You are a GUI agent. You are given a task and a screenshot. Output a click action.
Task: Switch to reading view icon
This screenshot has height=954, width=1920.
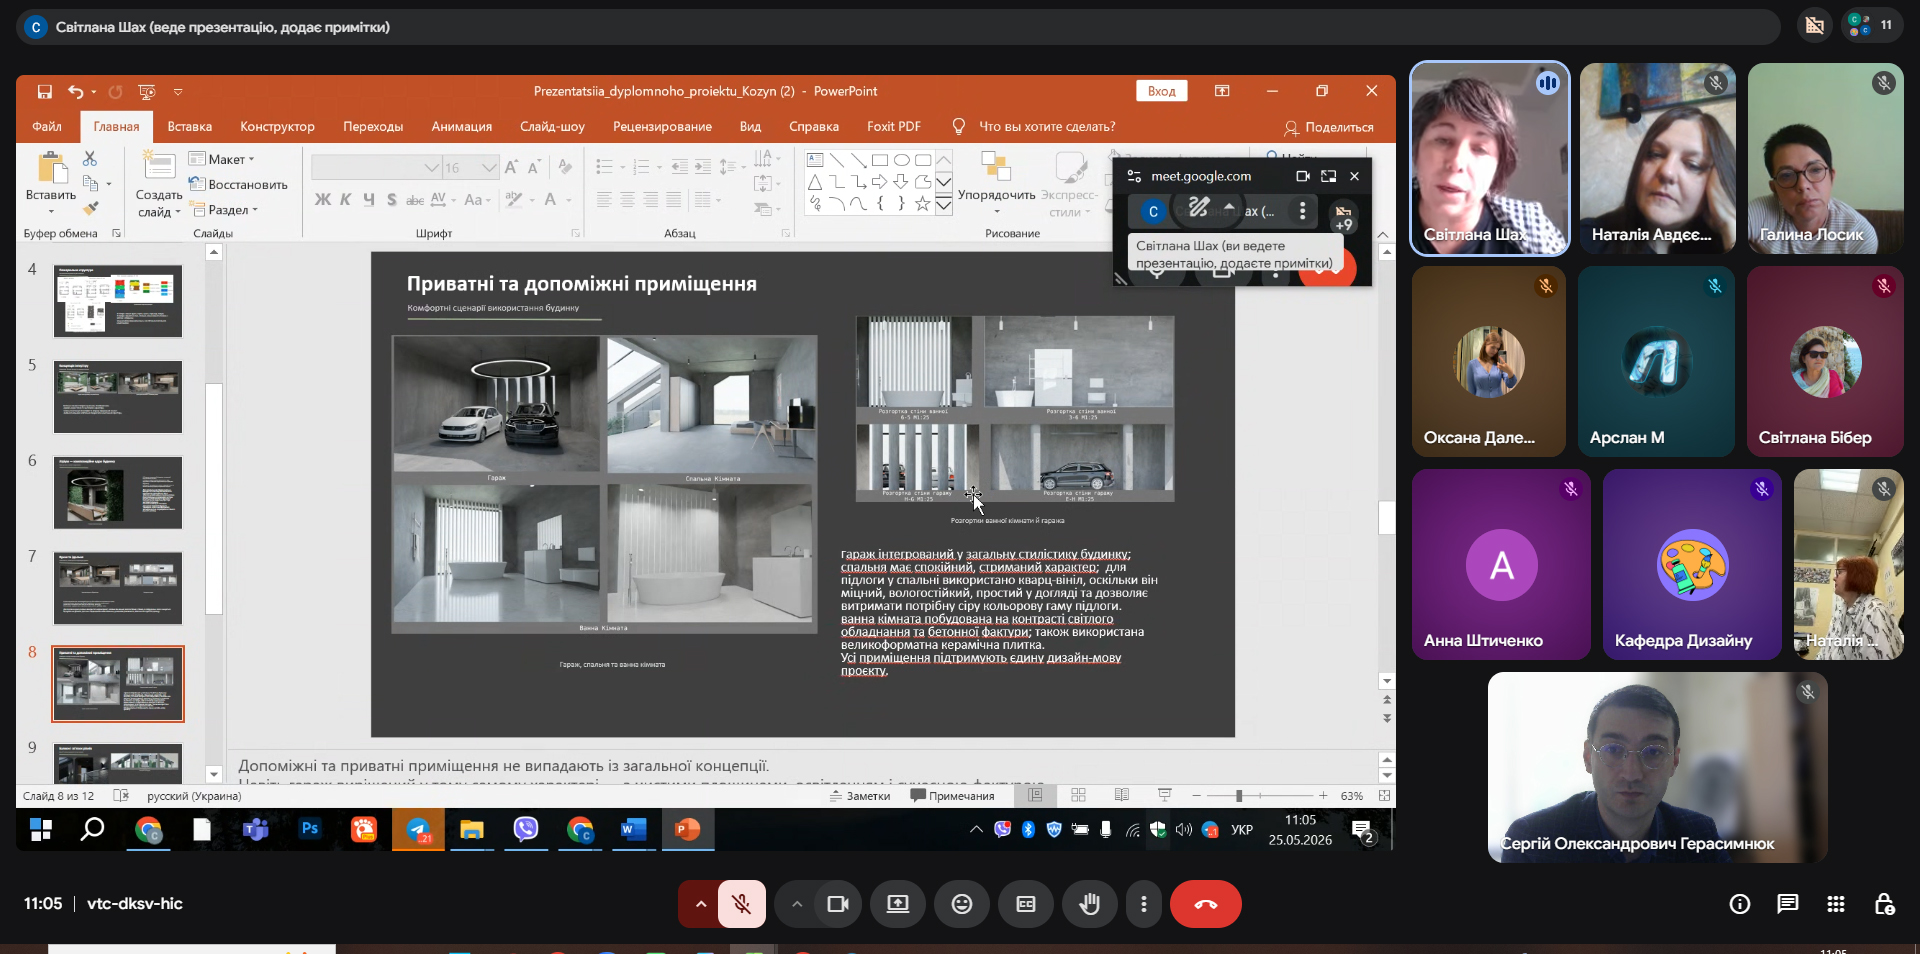point(1121,795)
